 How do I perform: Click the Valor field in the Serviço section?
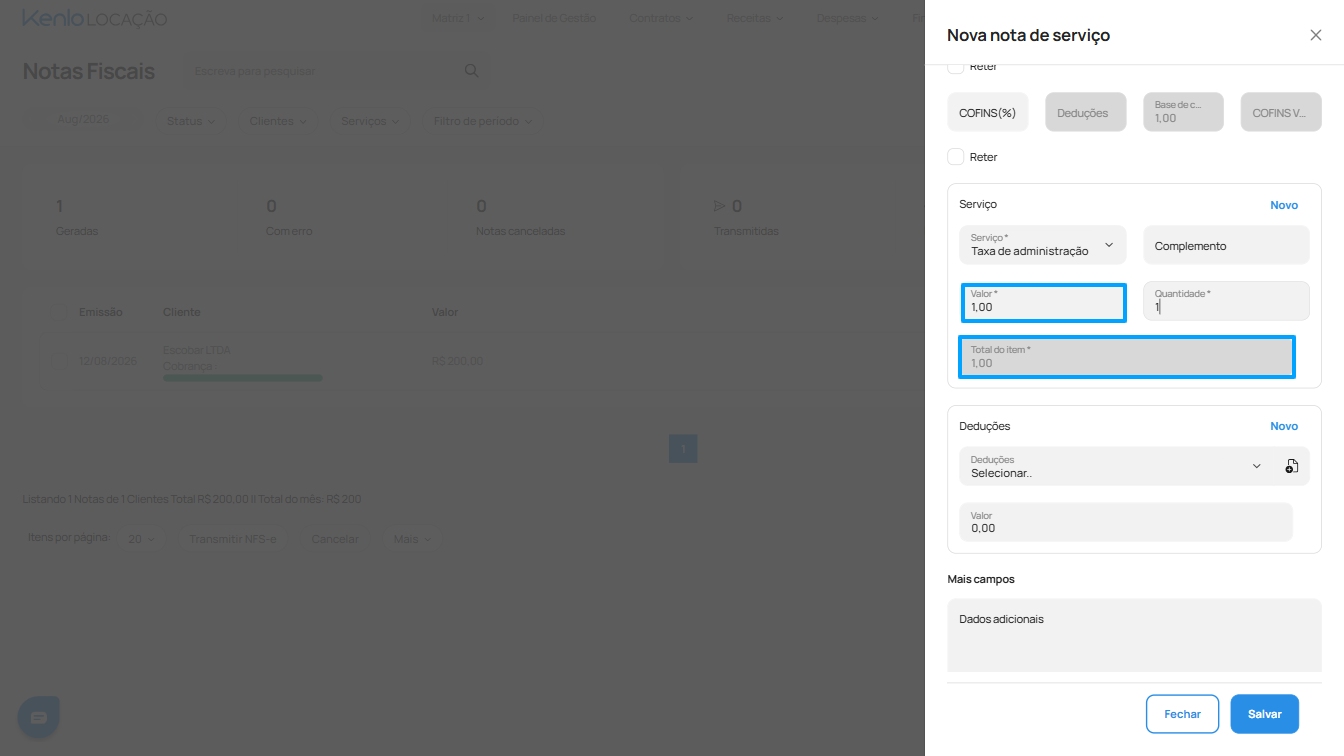(x=1044, y=301)
